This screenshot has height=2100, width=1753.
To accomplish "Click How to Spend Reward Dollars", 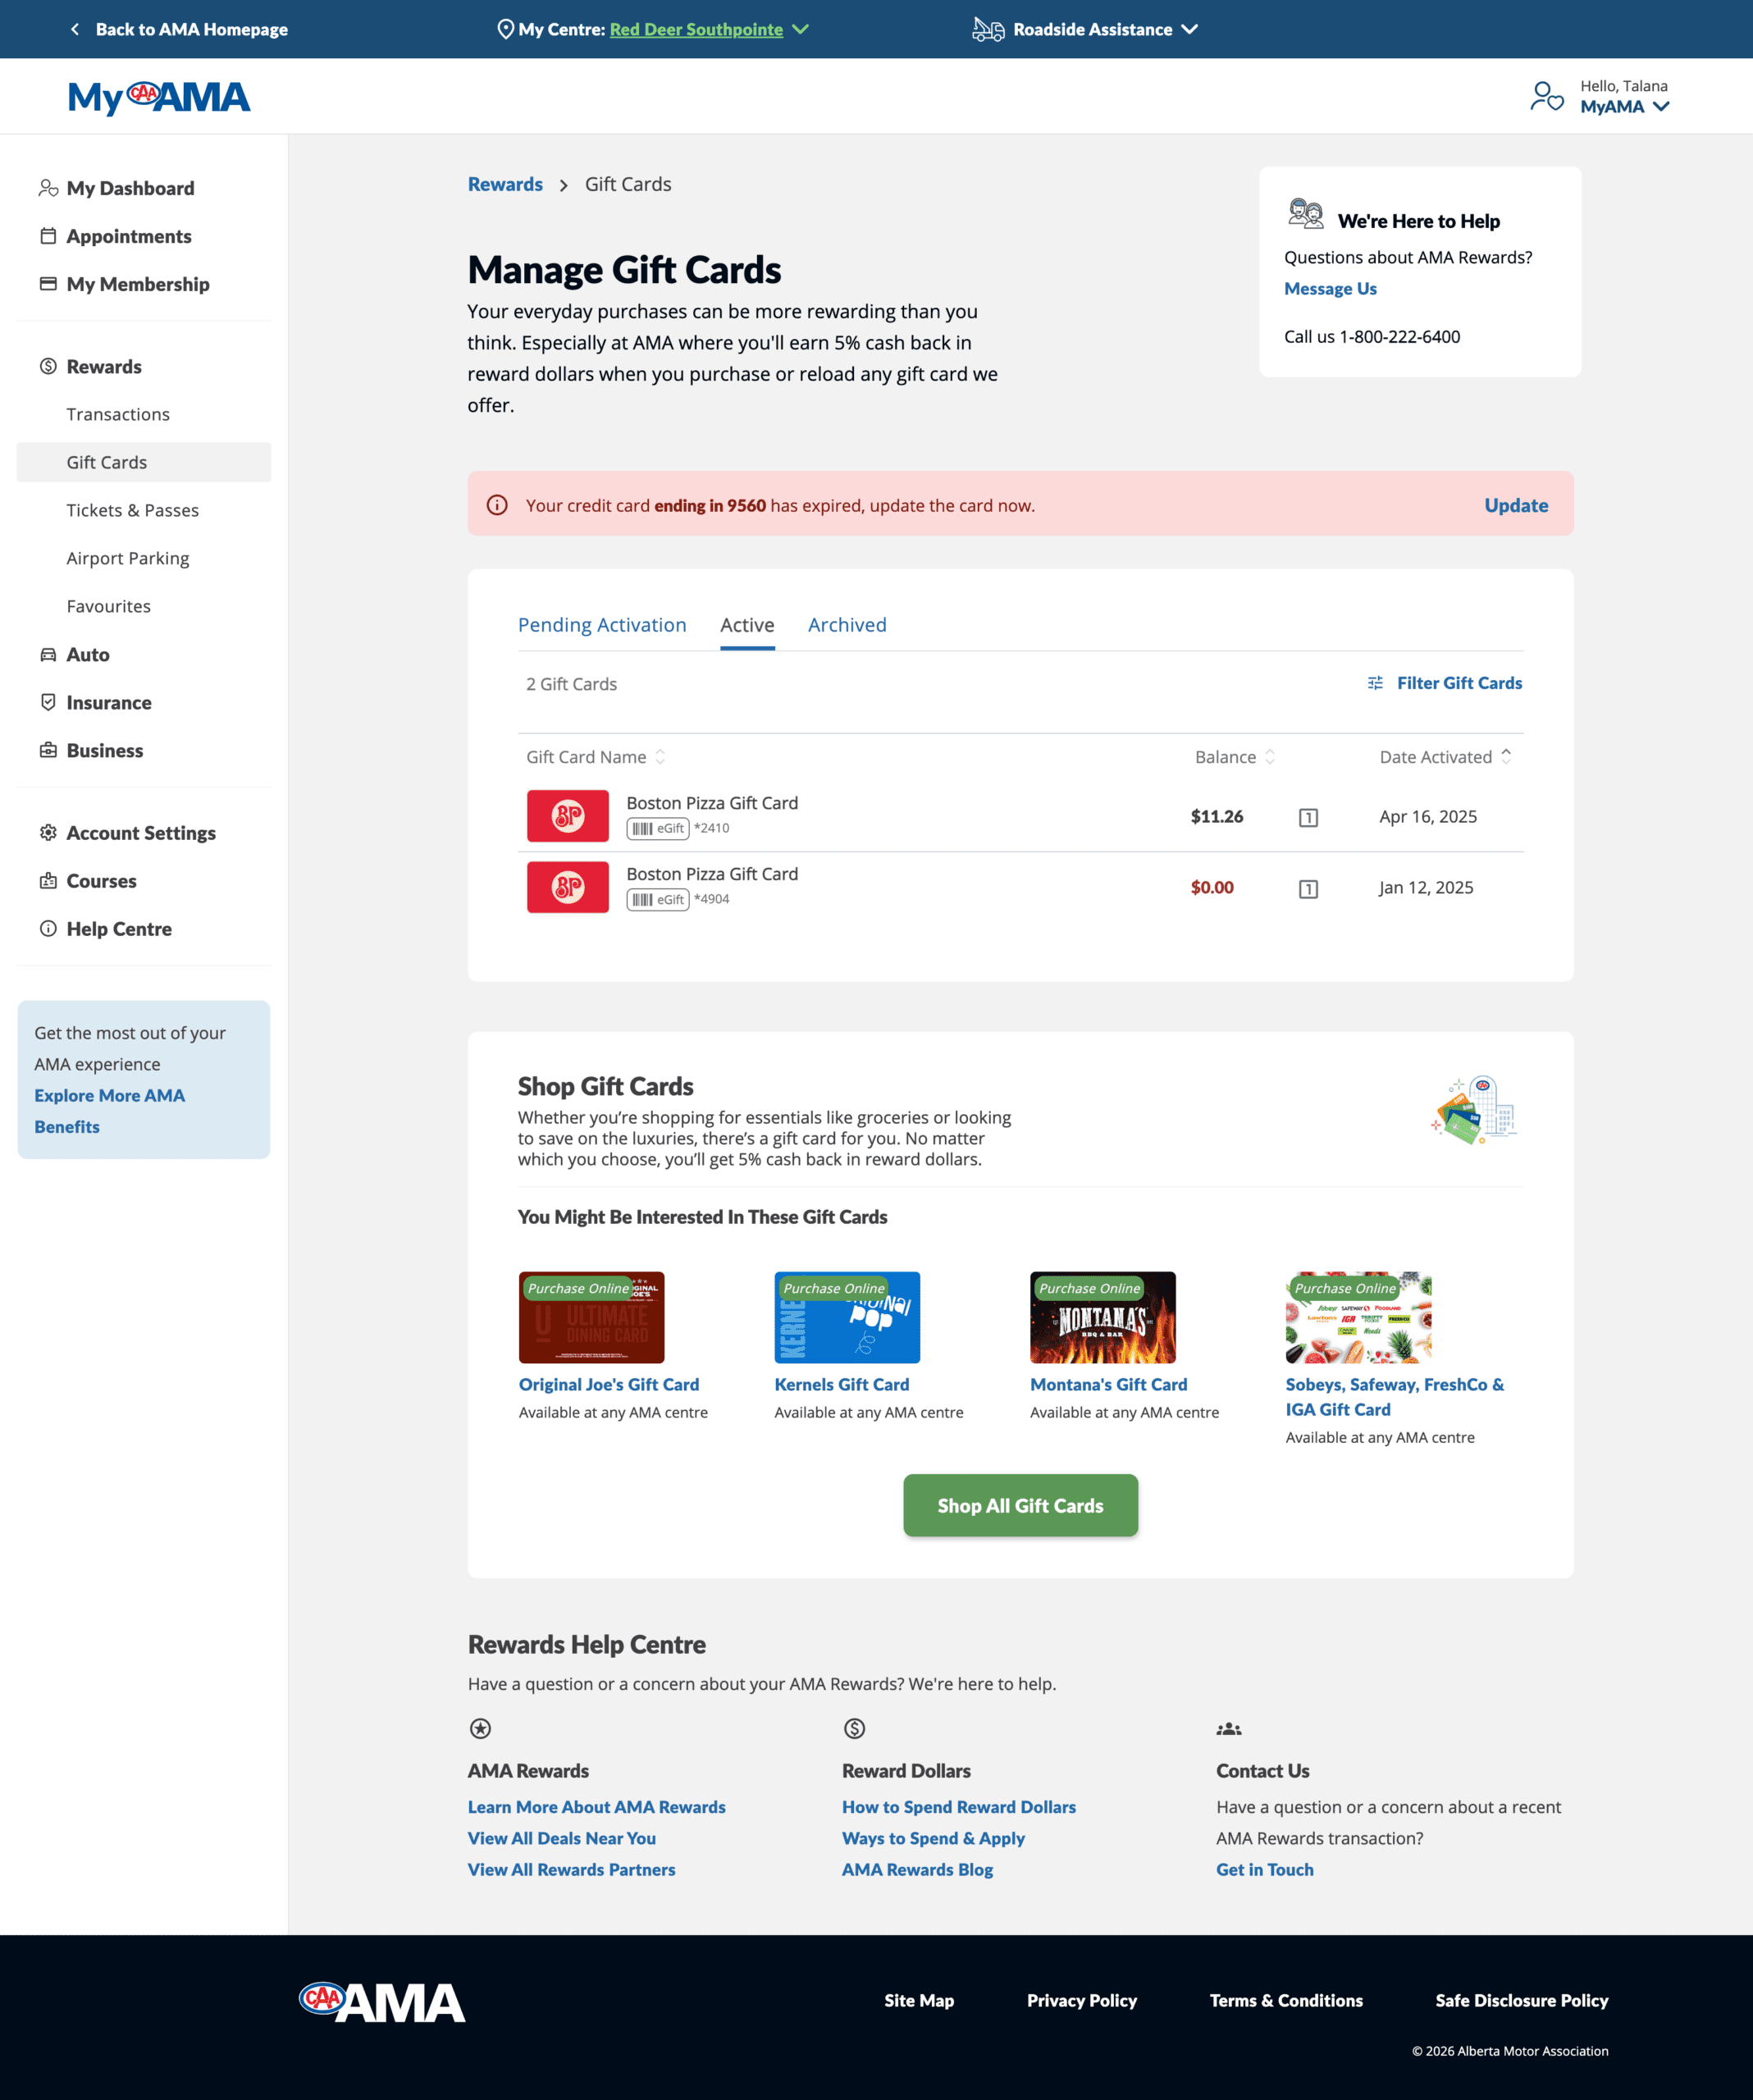I will tap(958, 1807).
